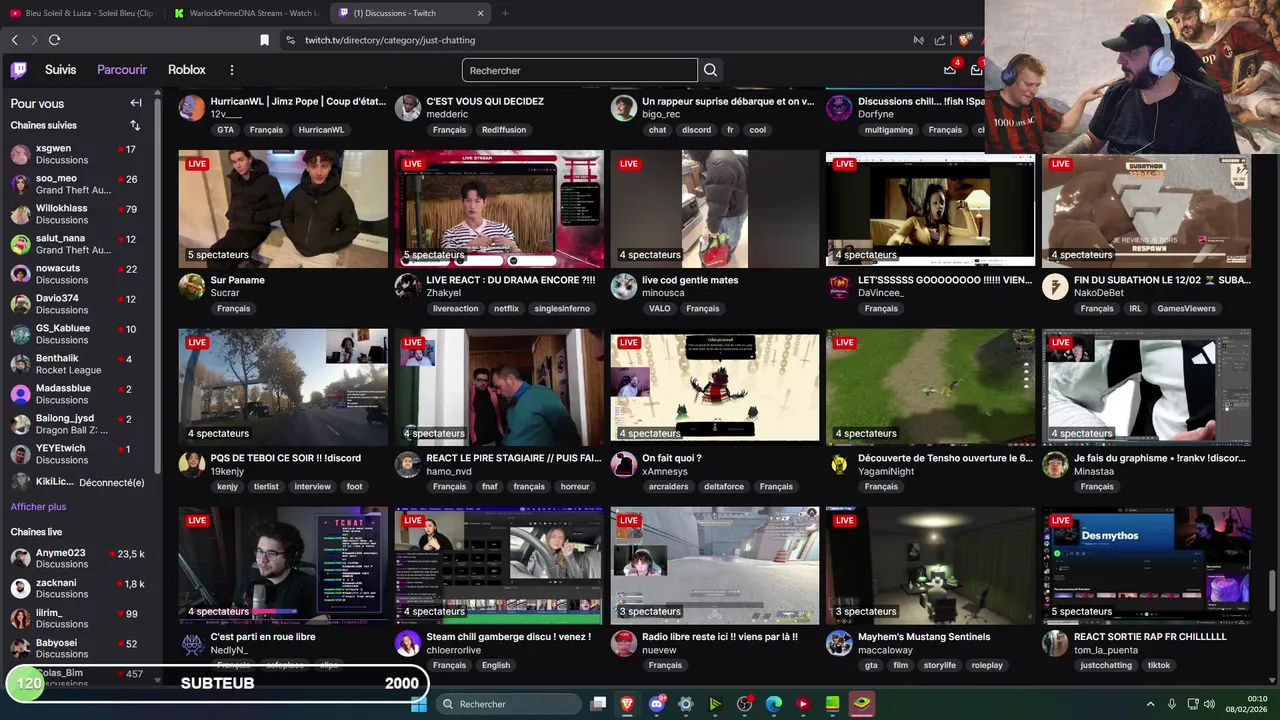Viewport: 1280px width, 720px height.
Task: Switch to the WarlockPrimeDNA Stream tab
Action: [x=245, y=13]
